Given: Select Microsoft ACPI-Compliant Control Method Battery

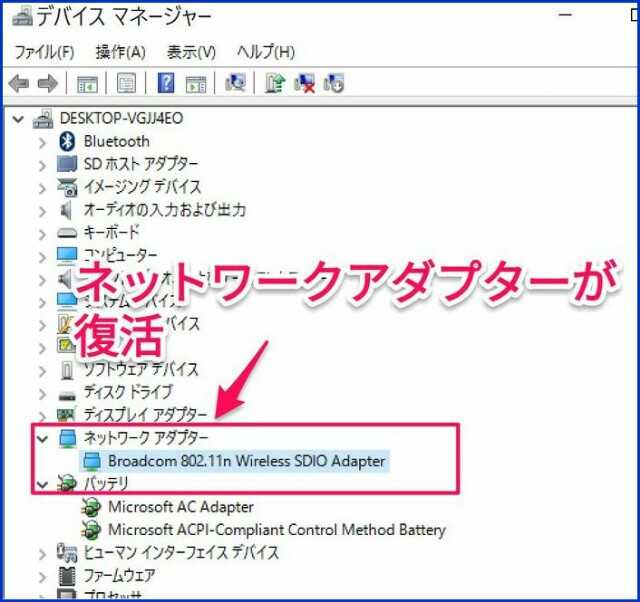Looking at the screenshot, I should [277, 530].
